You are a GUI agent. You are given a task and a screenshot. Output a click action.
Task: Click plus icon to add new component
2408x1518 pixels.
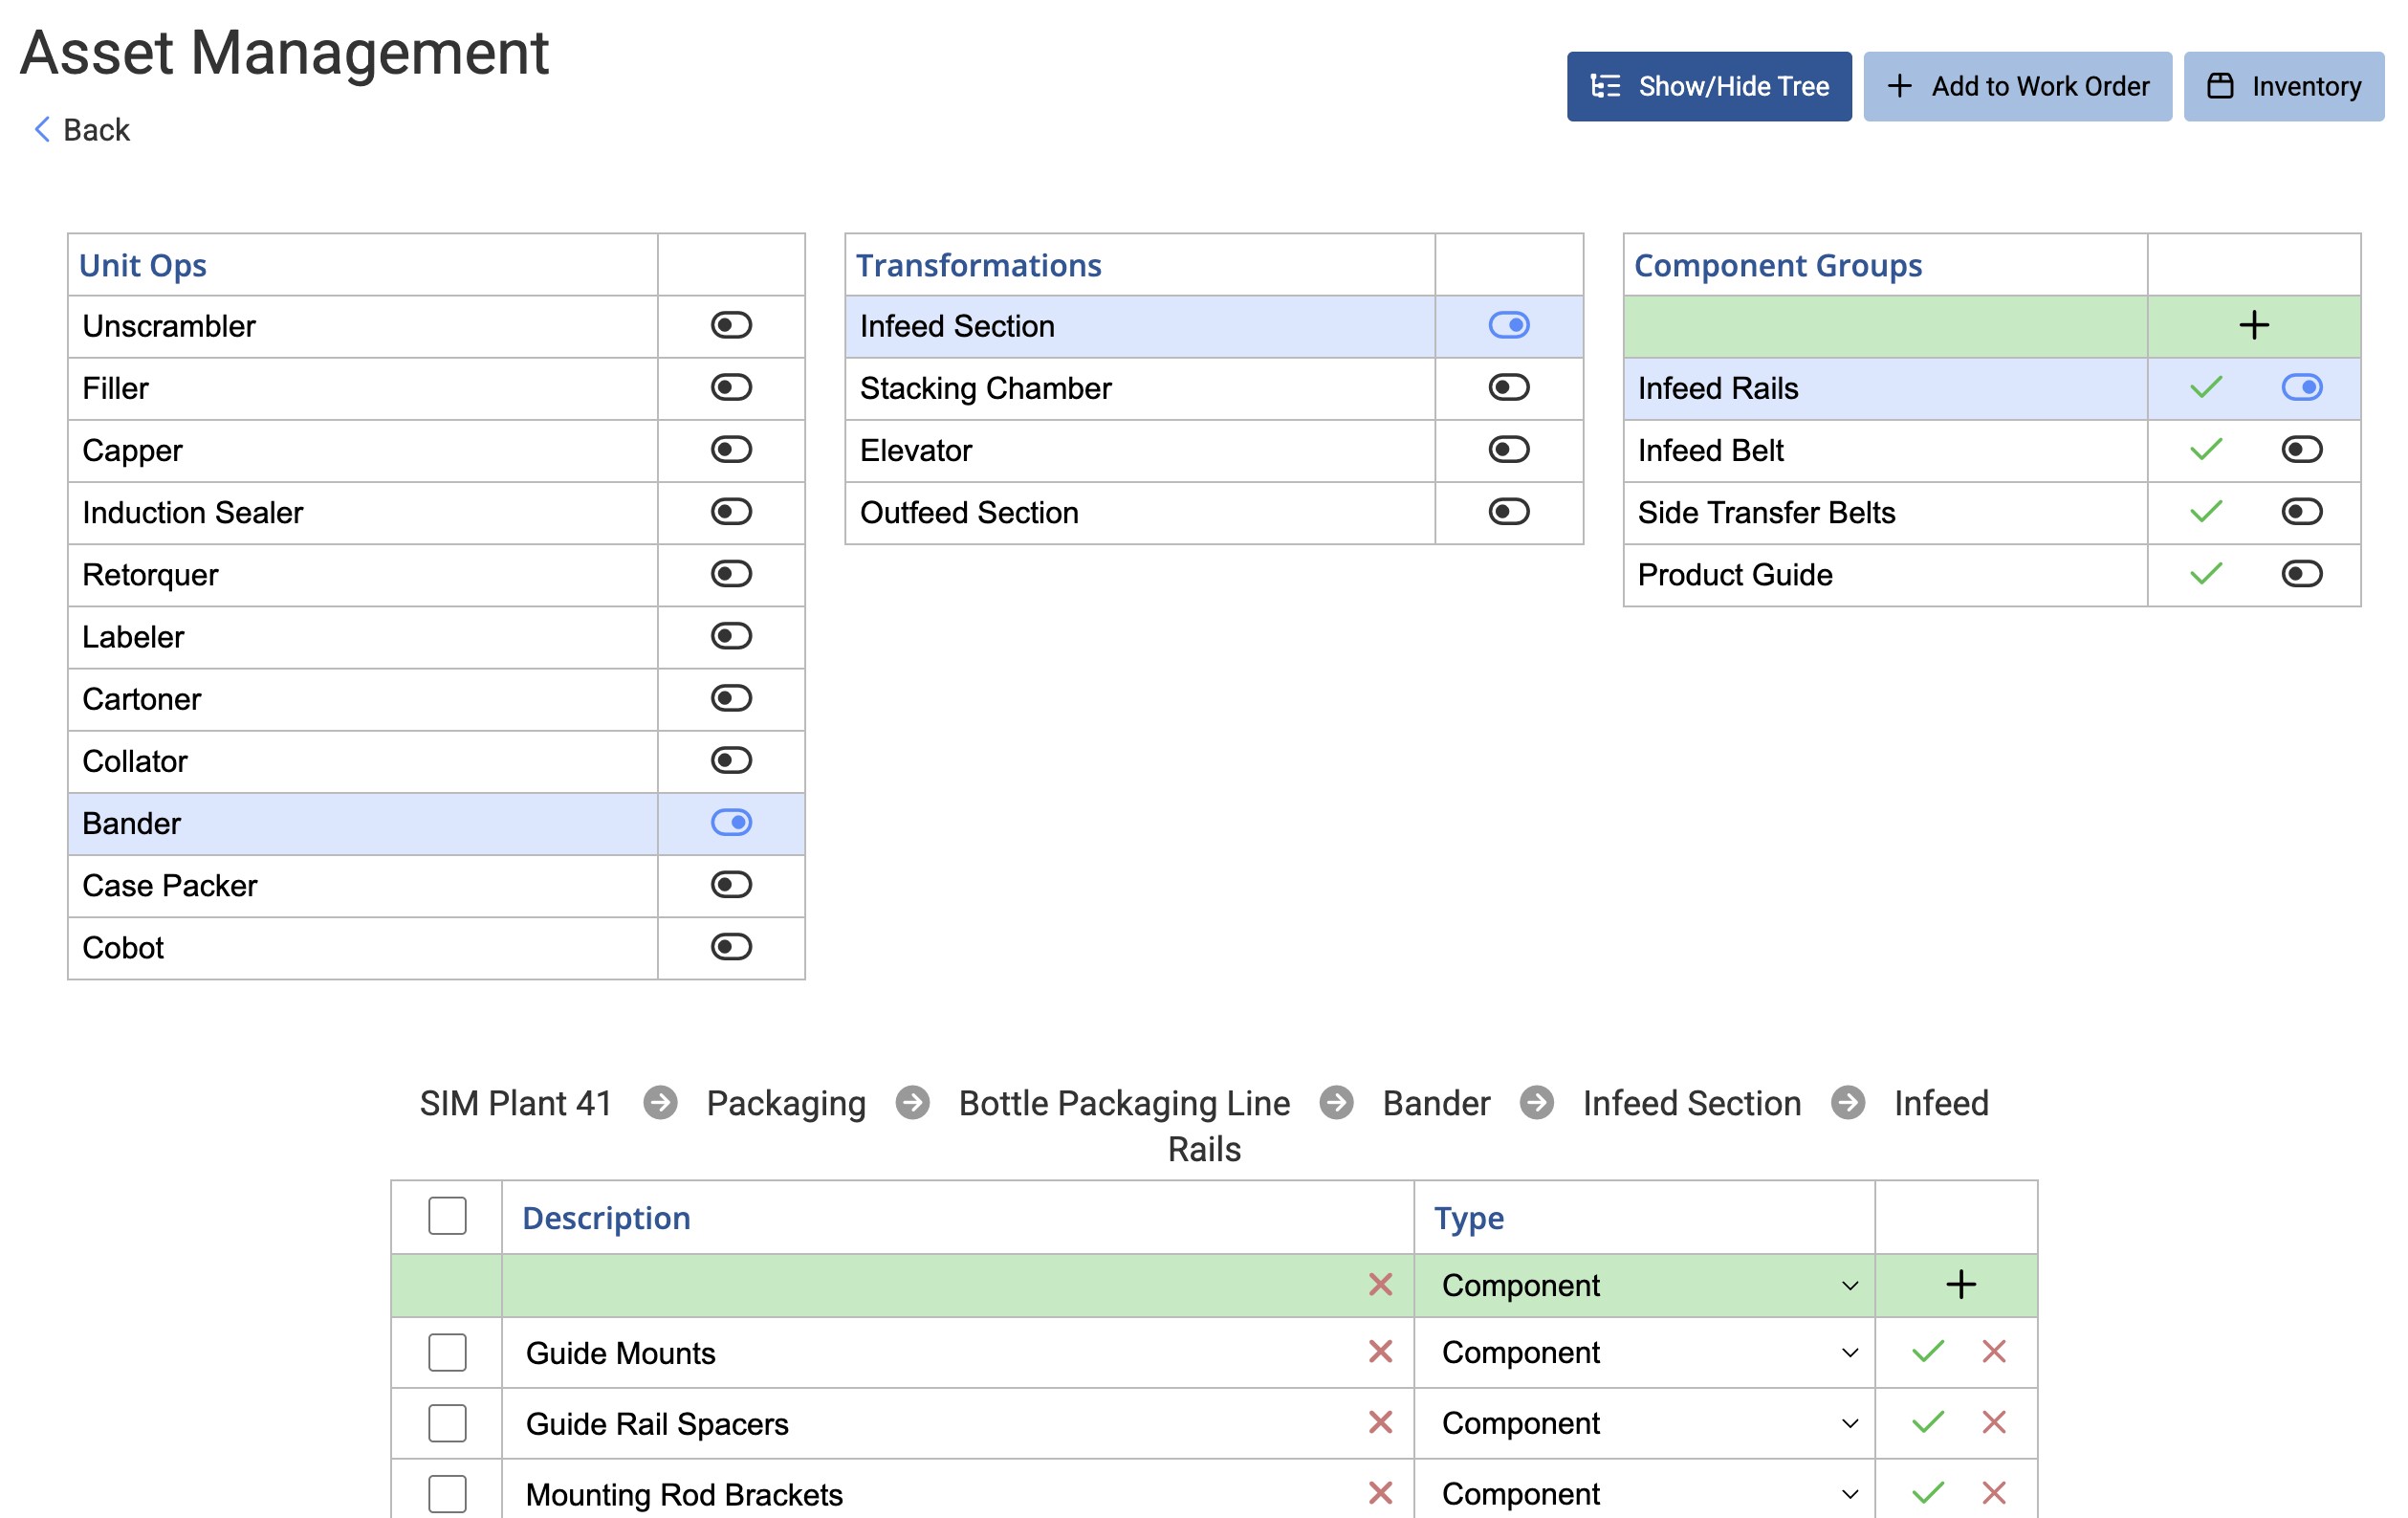click(x=1960, y=1285)
